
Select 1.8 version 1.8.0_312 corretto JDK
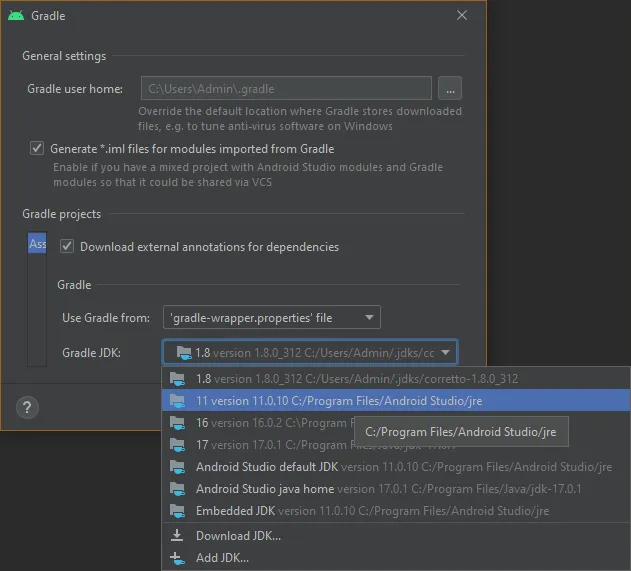396,379
